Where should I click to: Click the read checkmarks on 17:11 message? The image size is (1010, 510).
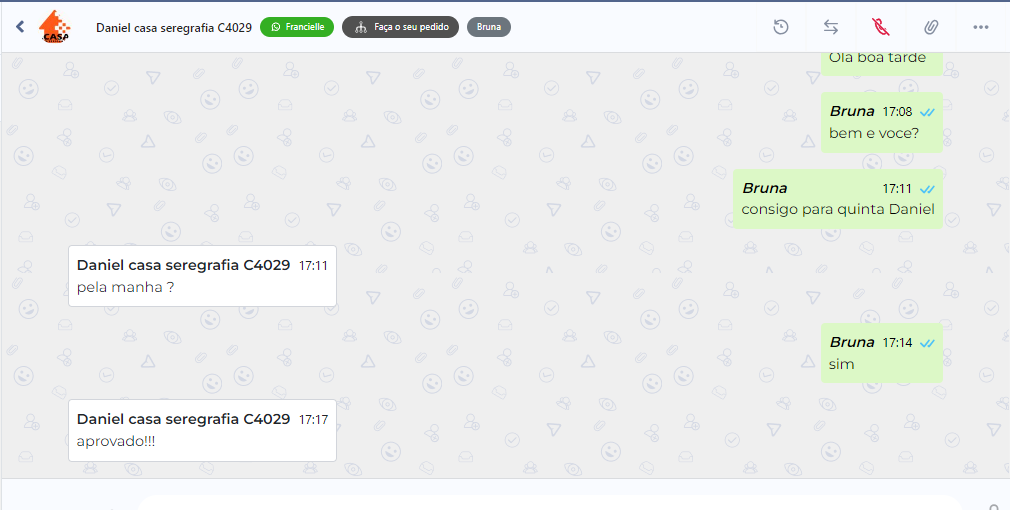[927, 189]
